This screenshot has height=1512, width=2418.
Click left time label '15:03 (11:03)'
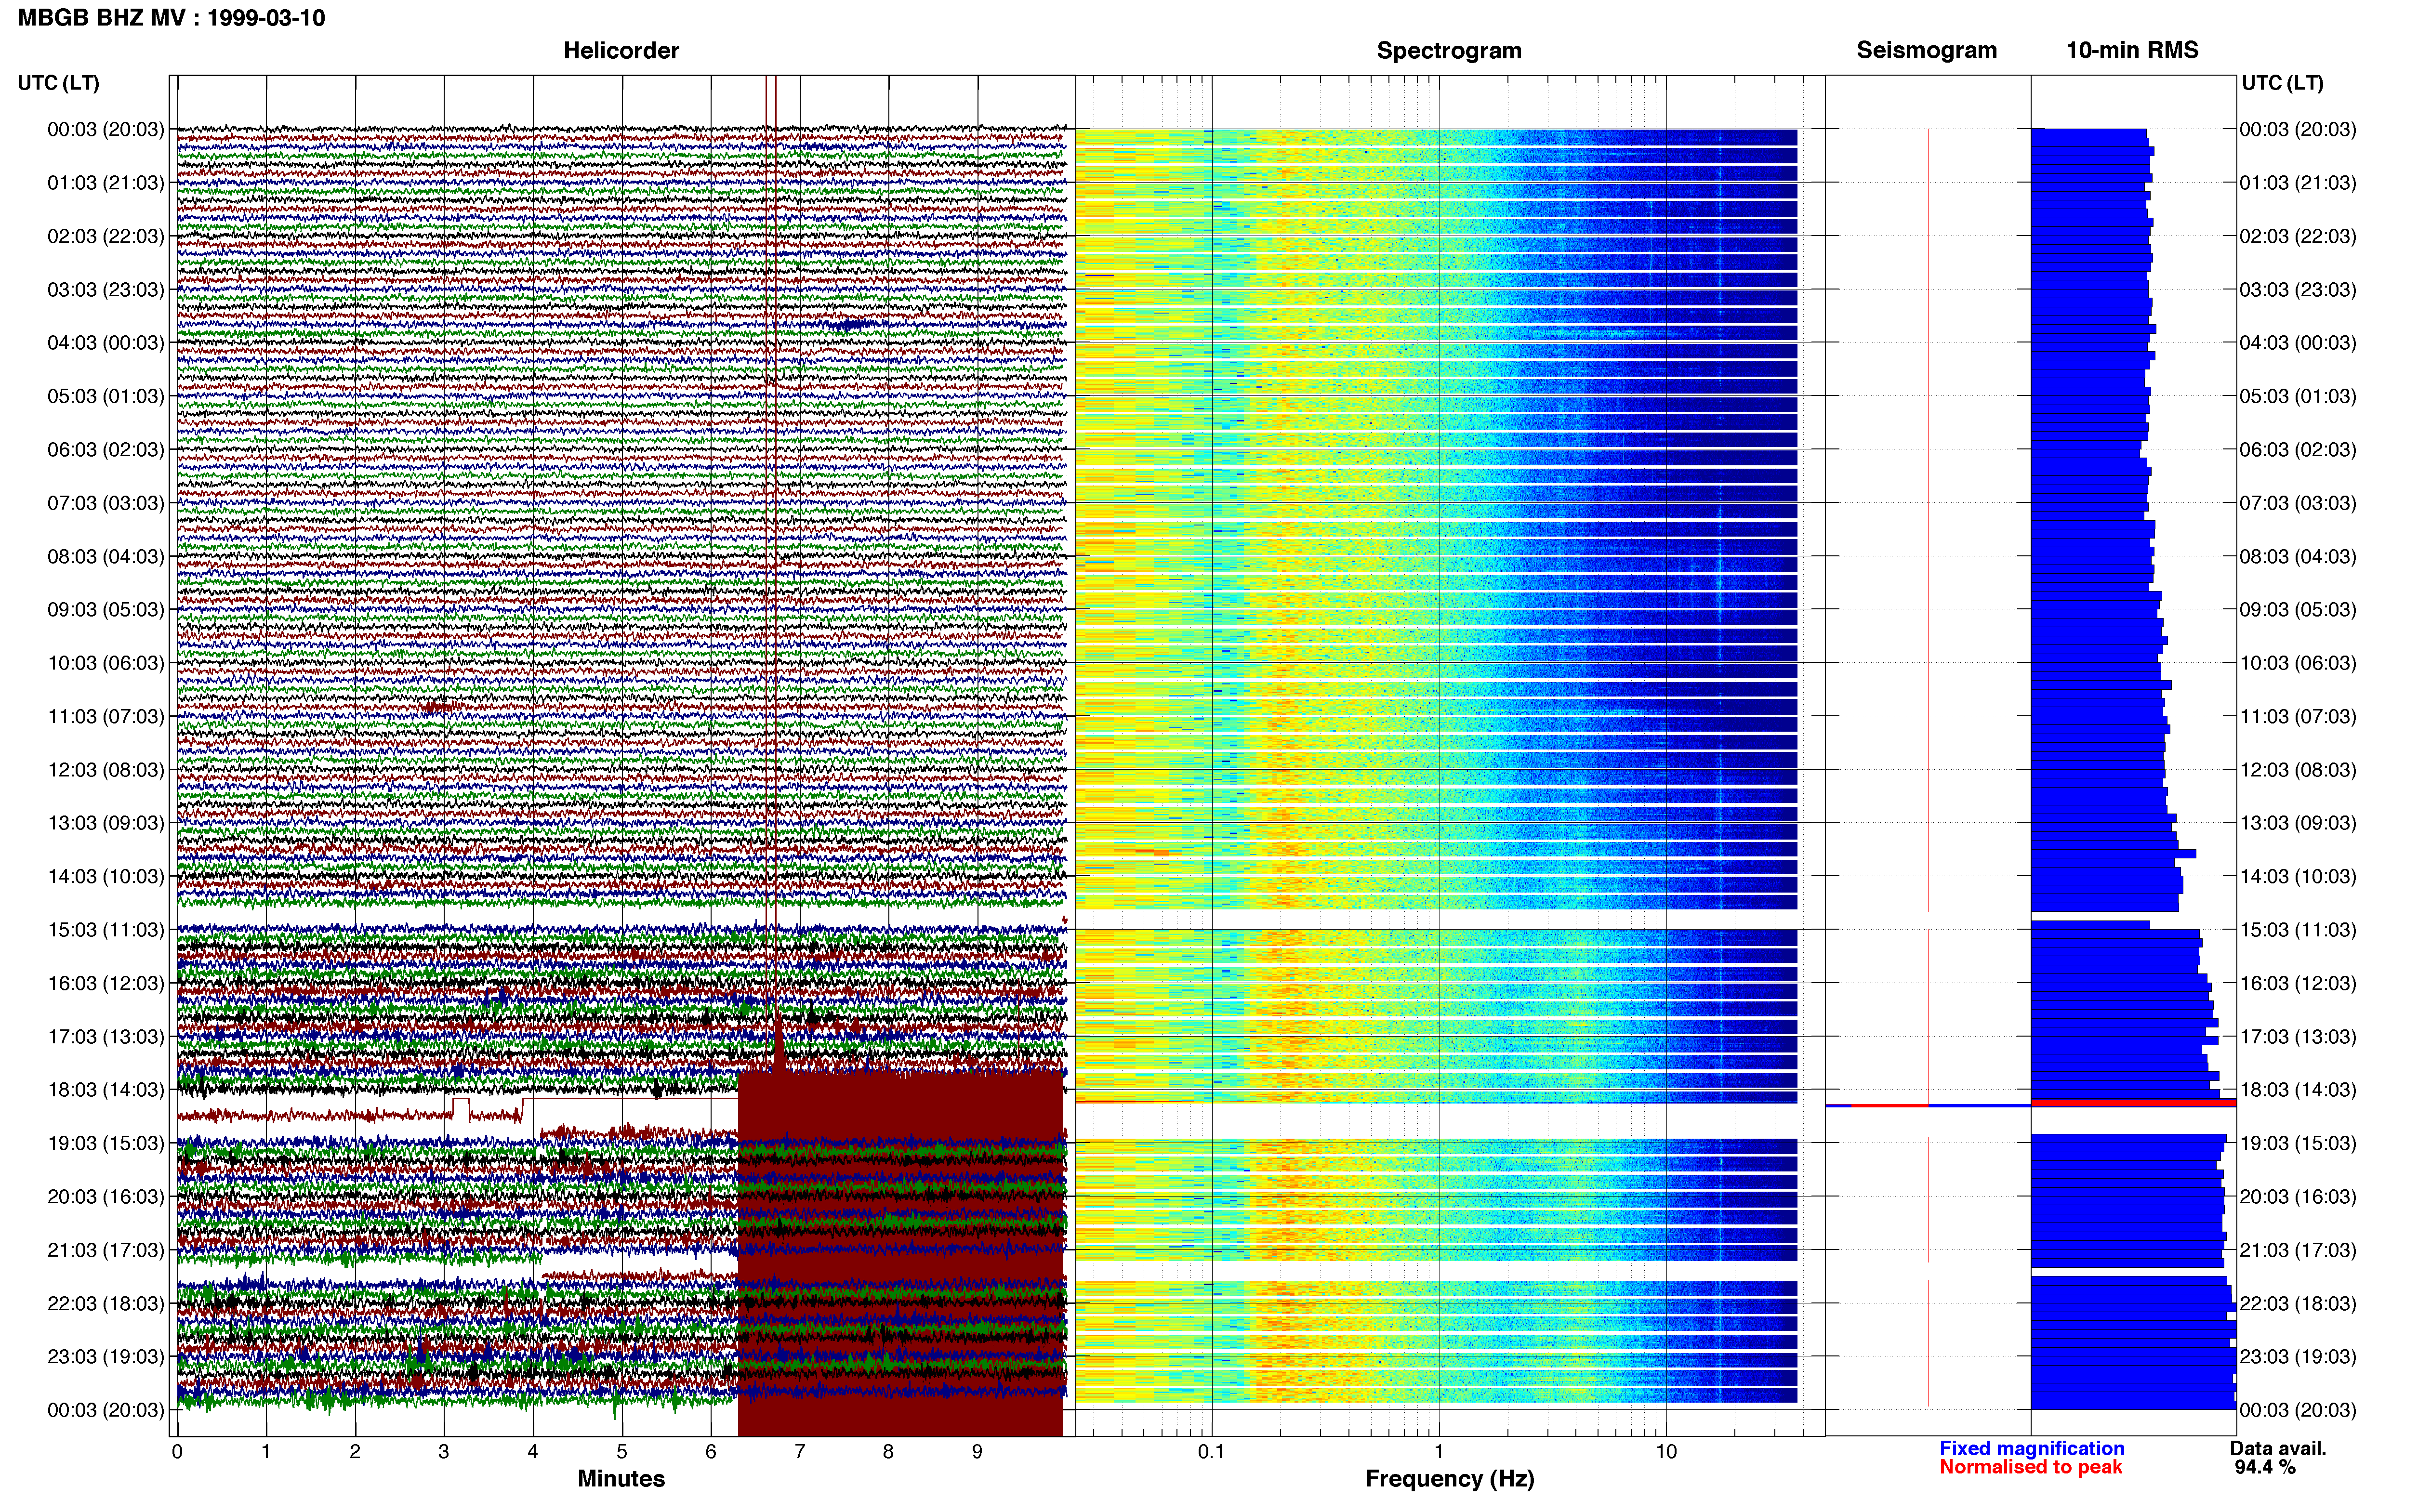pyautogui.click(x=106, y=930)
